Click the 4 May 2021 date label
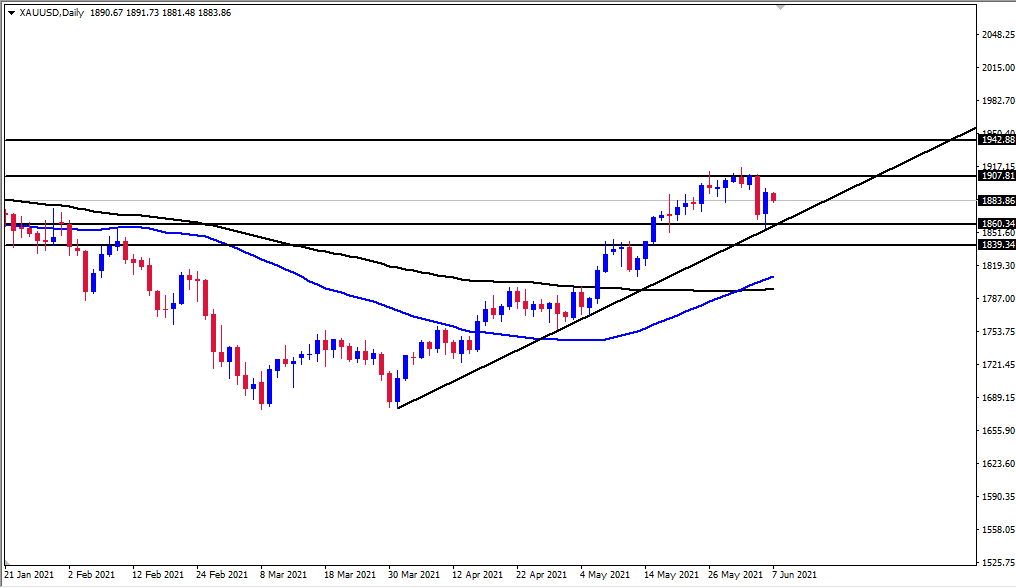Viewport: 1016px width, 588px height. coord(605,575)
